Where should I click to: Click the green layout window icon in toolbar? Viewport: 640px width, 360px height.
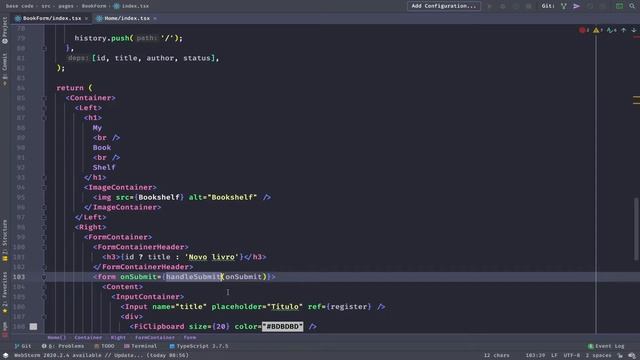coord(619,6)
